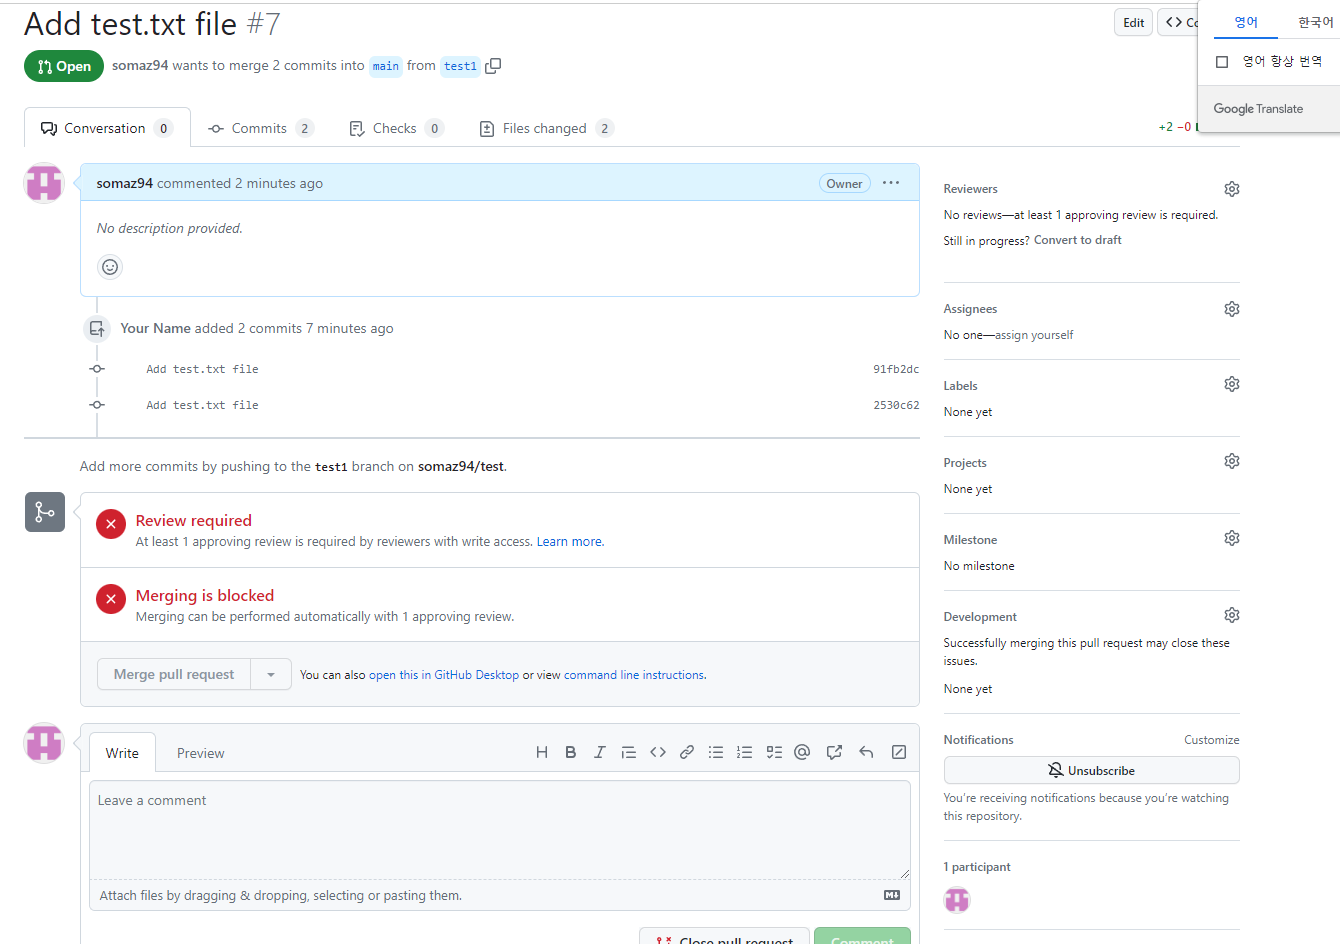Viewport: 1340px width, 944px height.
Task: Click the Markdown supported icon
Action: point(892,895)
